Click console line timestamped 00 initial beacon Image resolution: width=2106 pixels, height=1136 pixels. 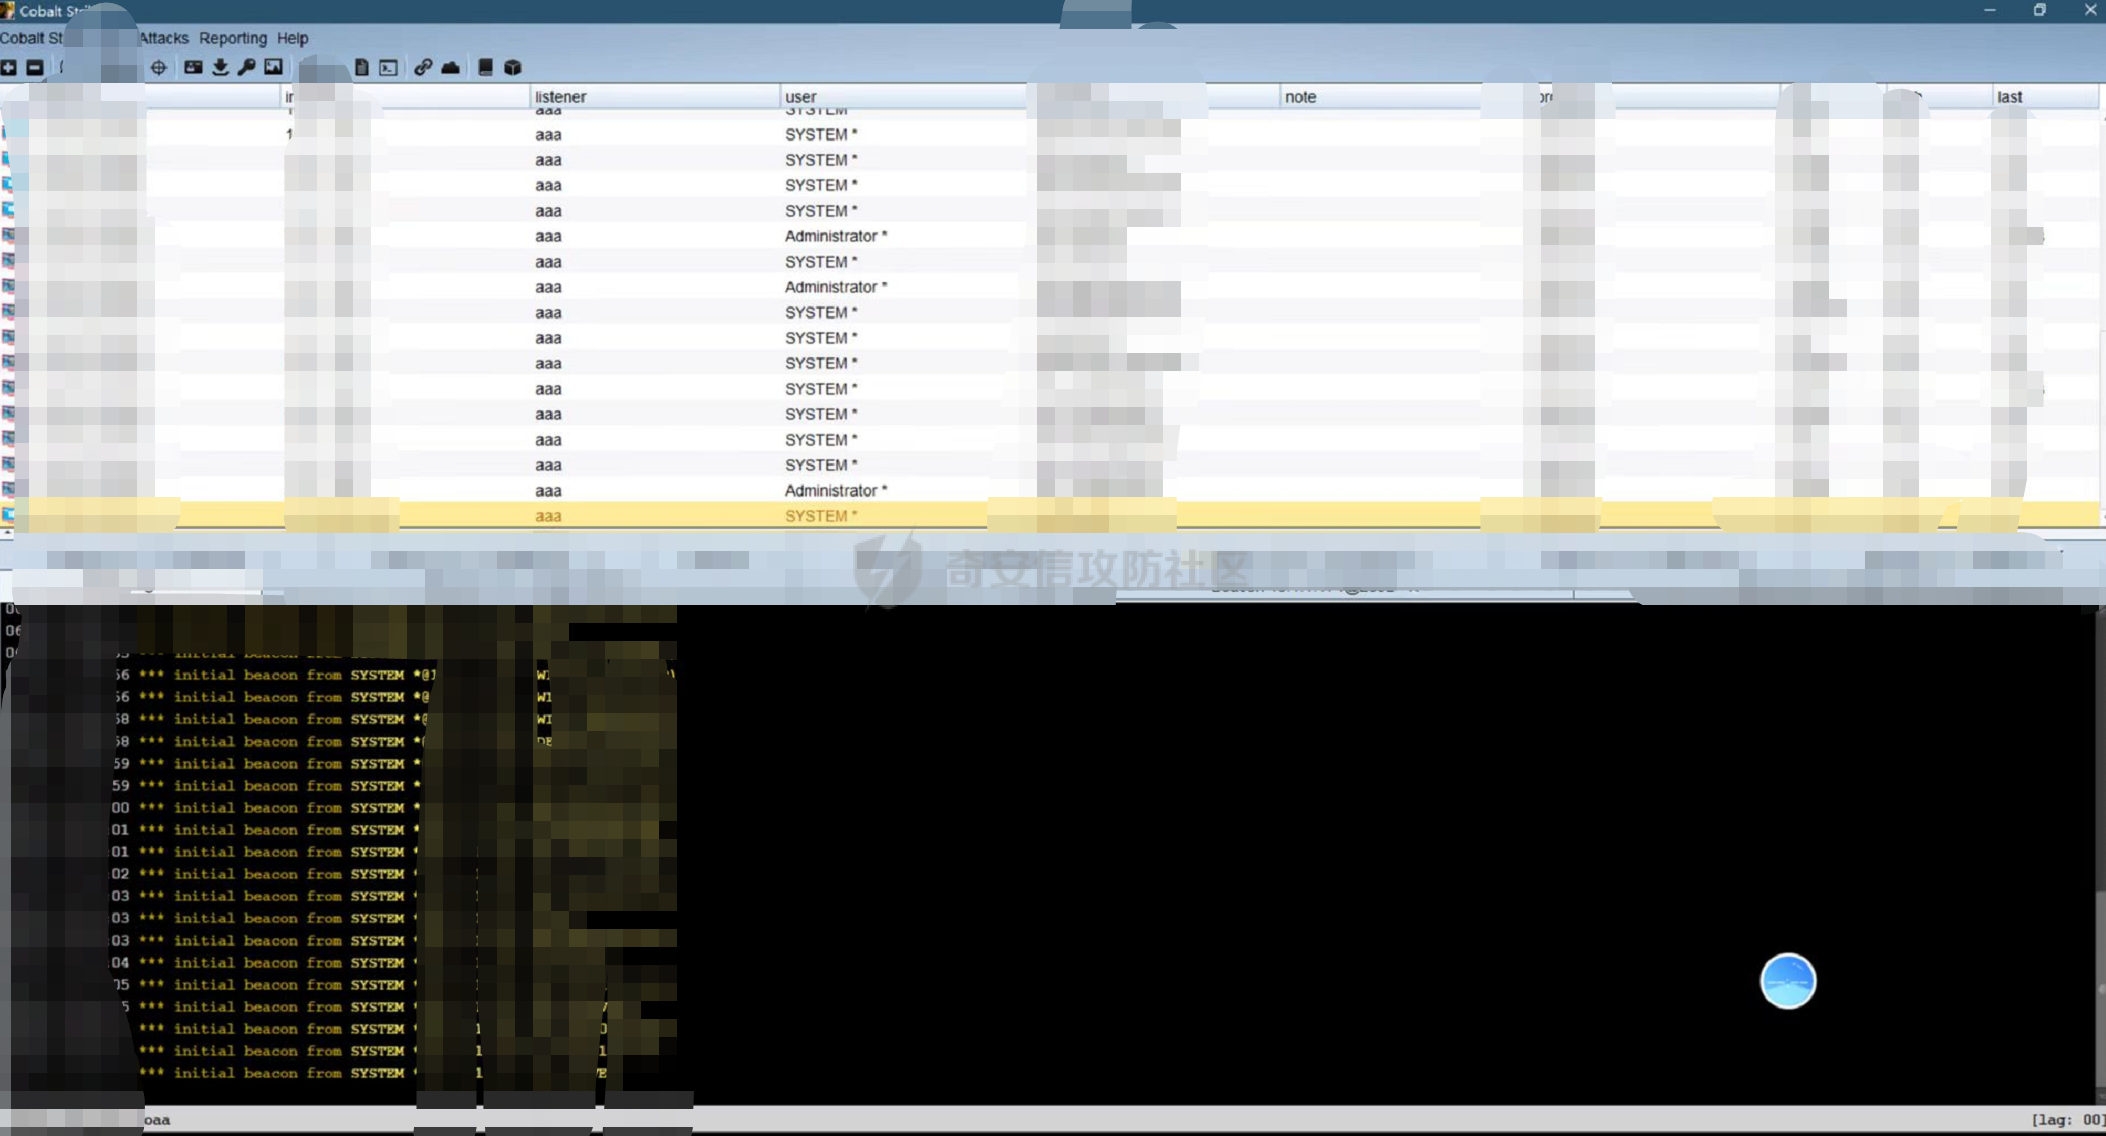click(x=265, y=808)
